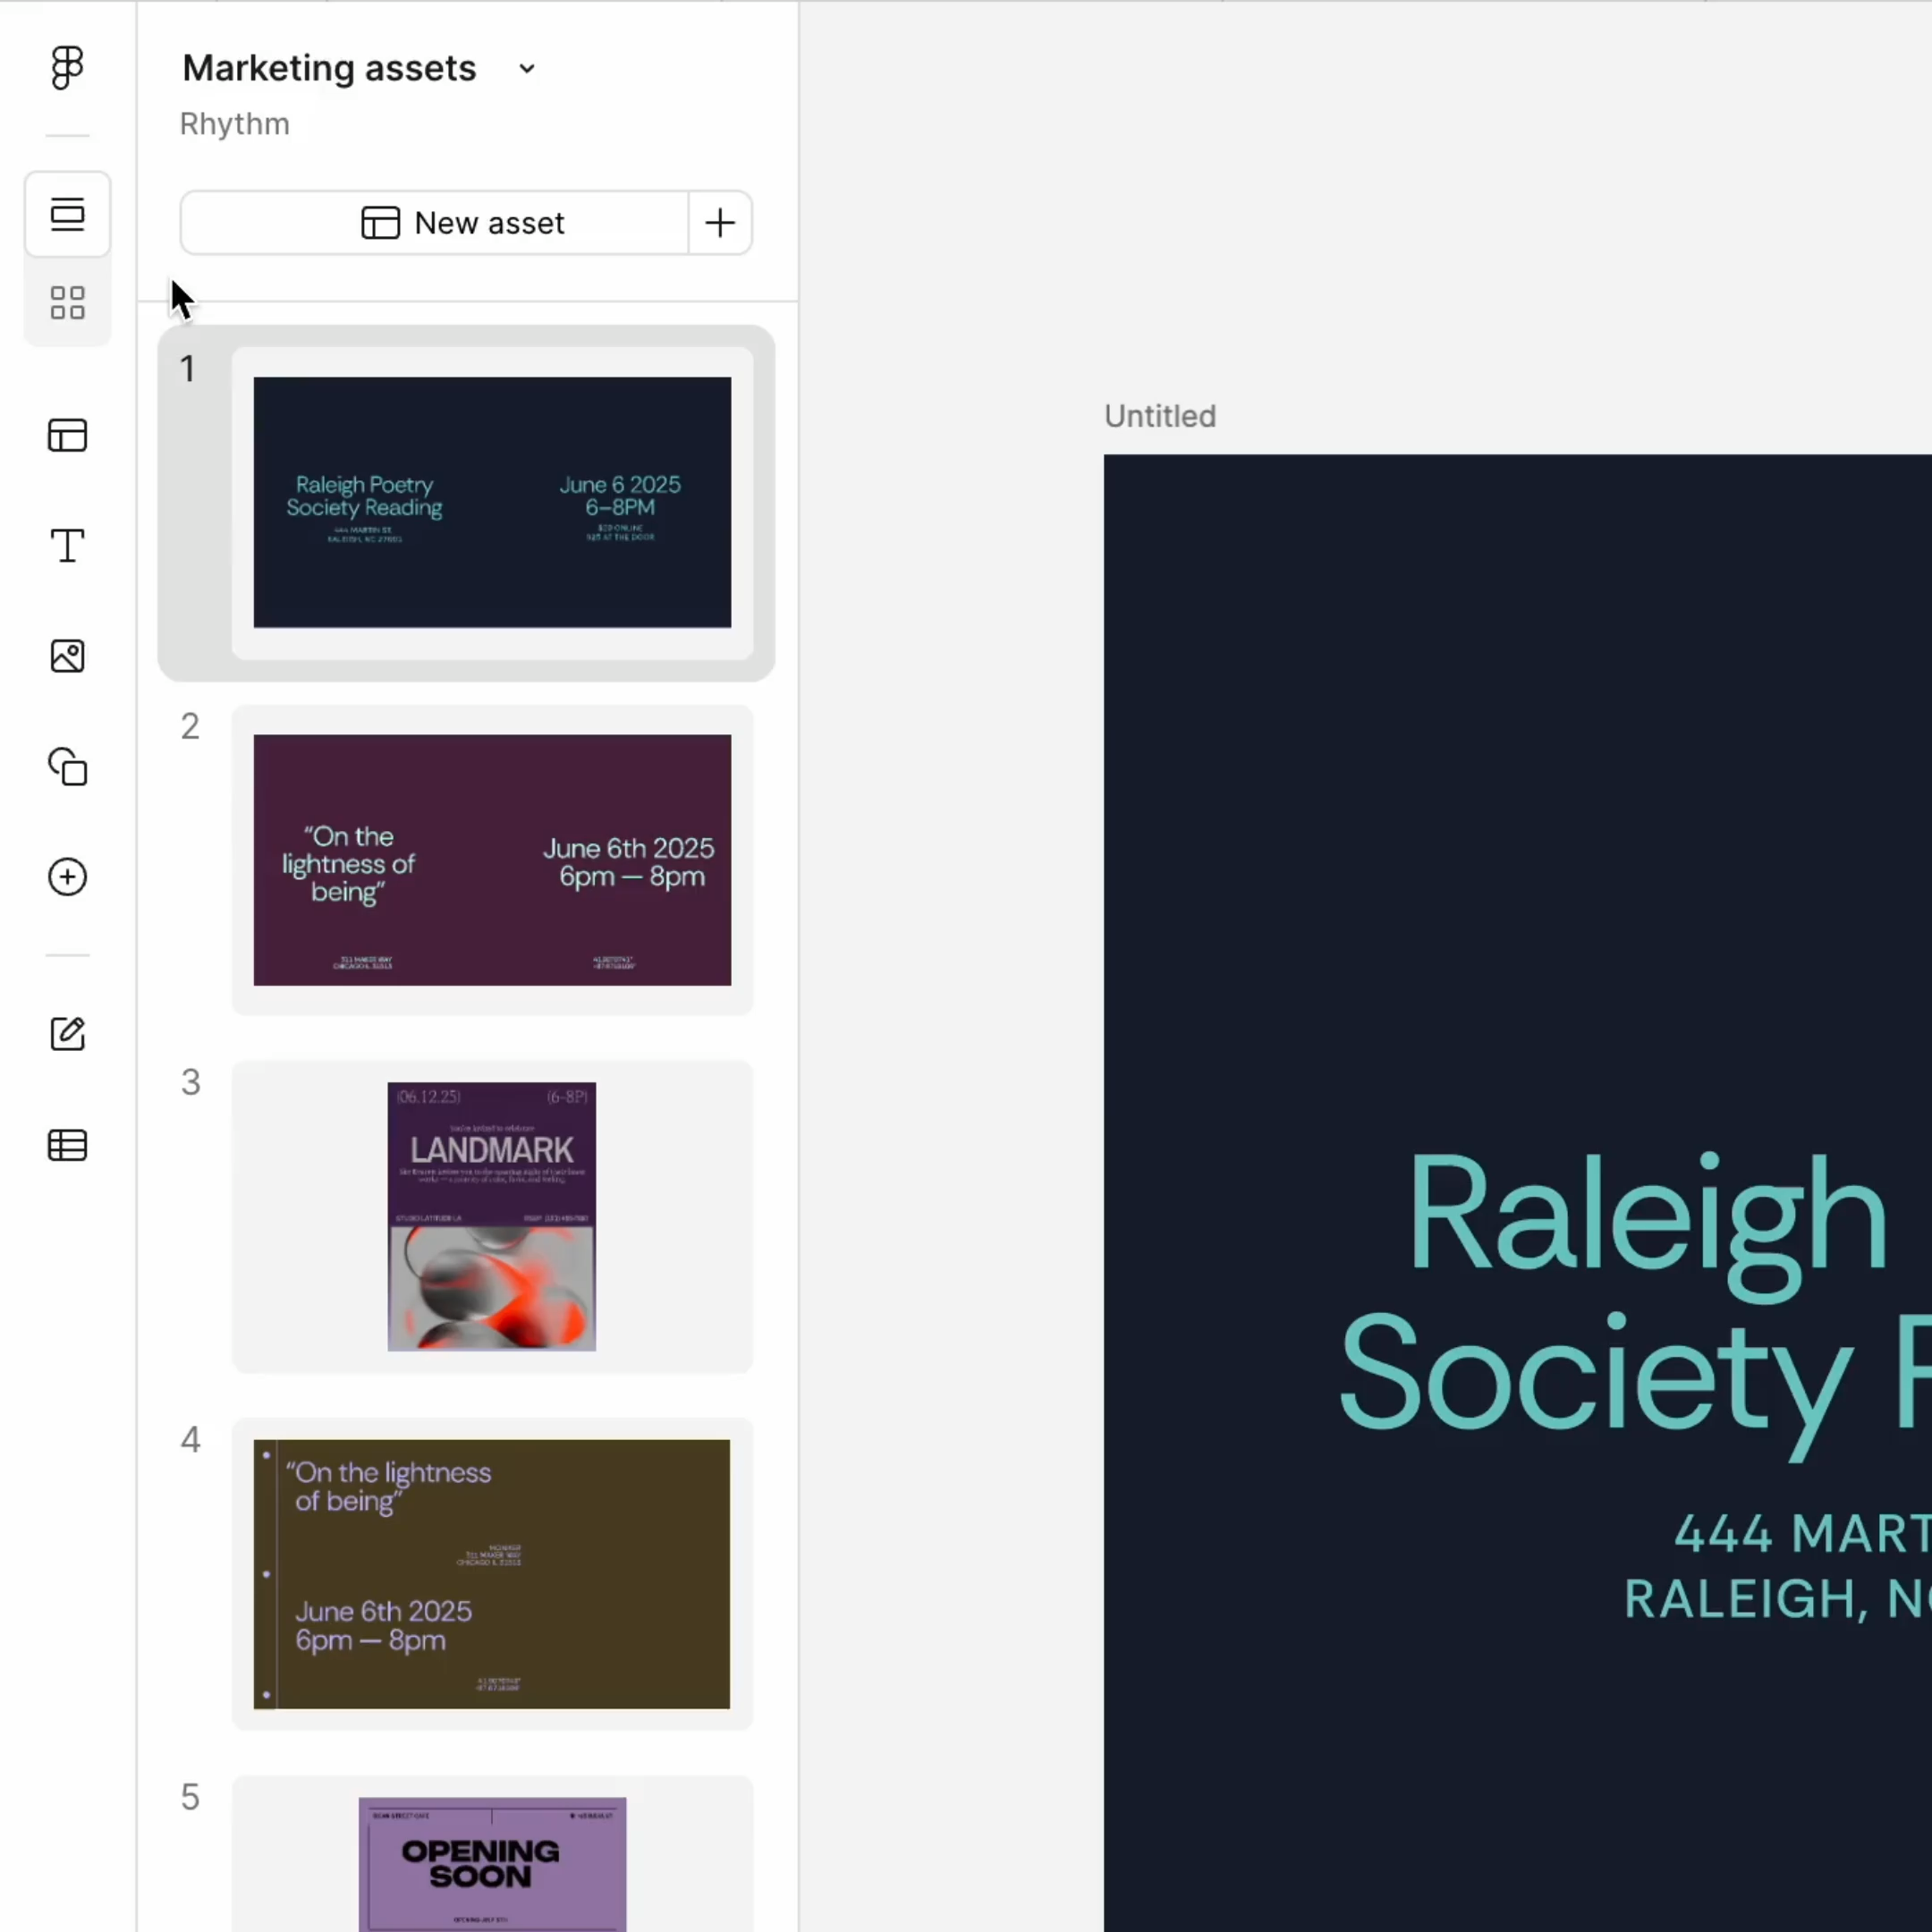Click the plus button beside New asset
Image resolution: width=1932 pixels, height=1932 pixels.
coord(720,223)
